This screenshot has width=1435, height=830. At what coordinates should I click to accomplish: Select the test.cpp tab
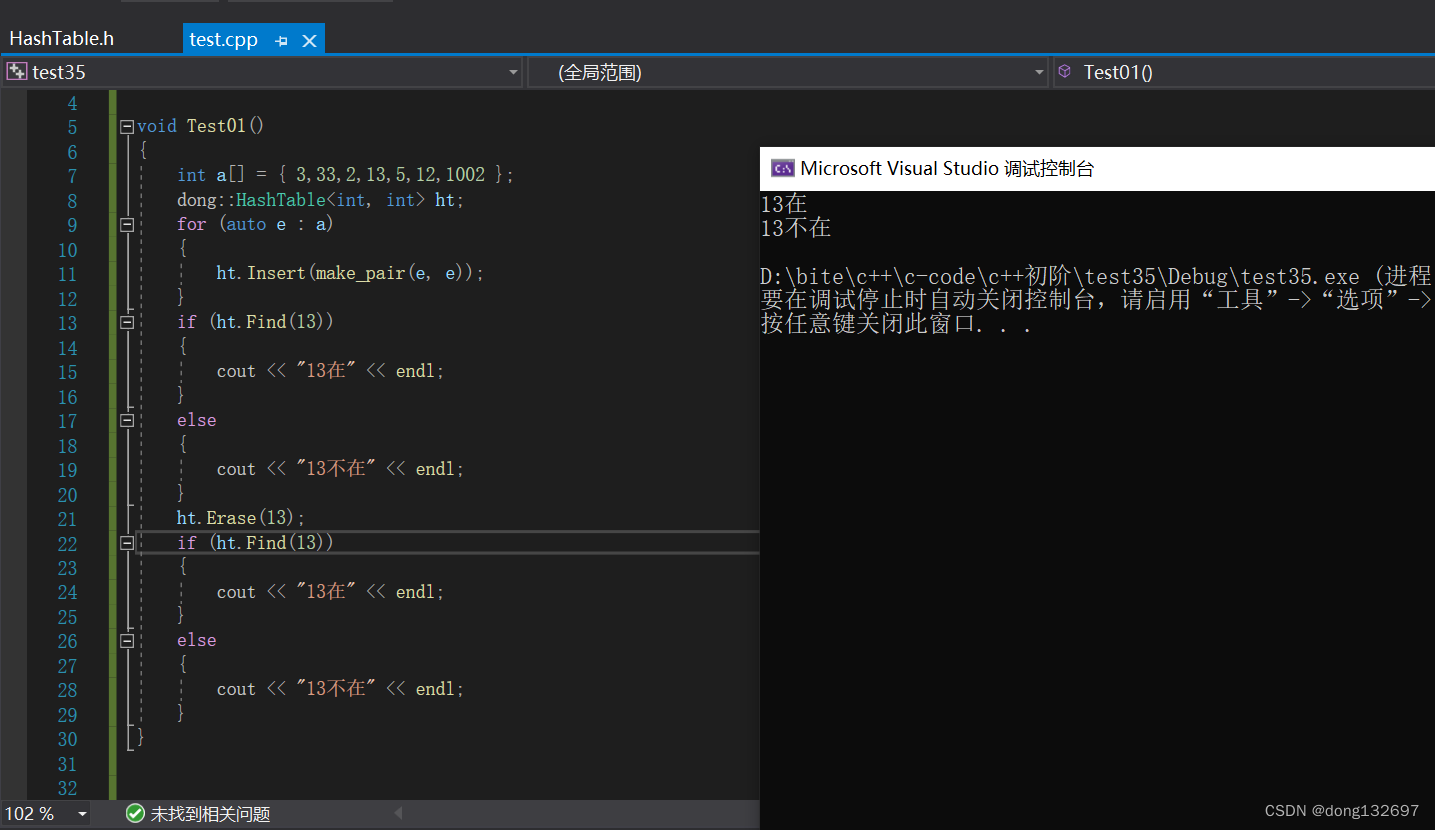click(x=224, y=40)
